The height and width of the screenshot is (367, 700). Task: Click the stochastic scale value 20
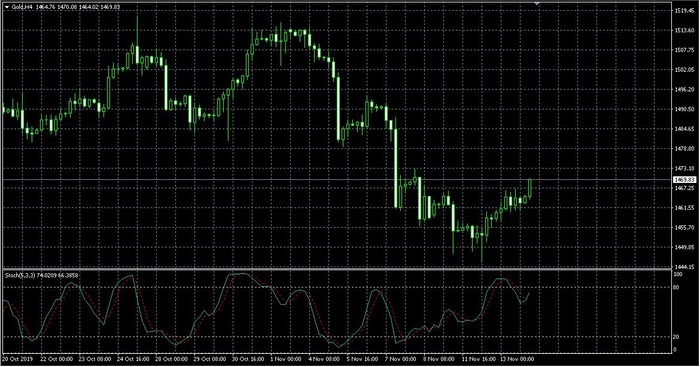(x=676, y=337)
